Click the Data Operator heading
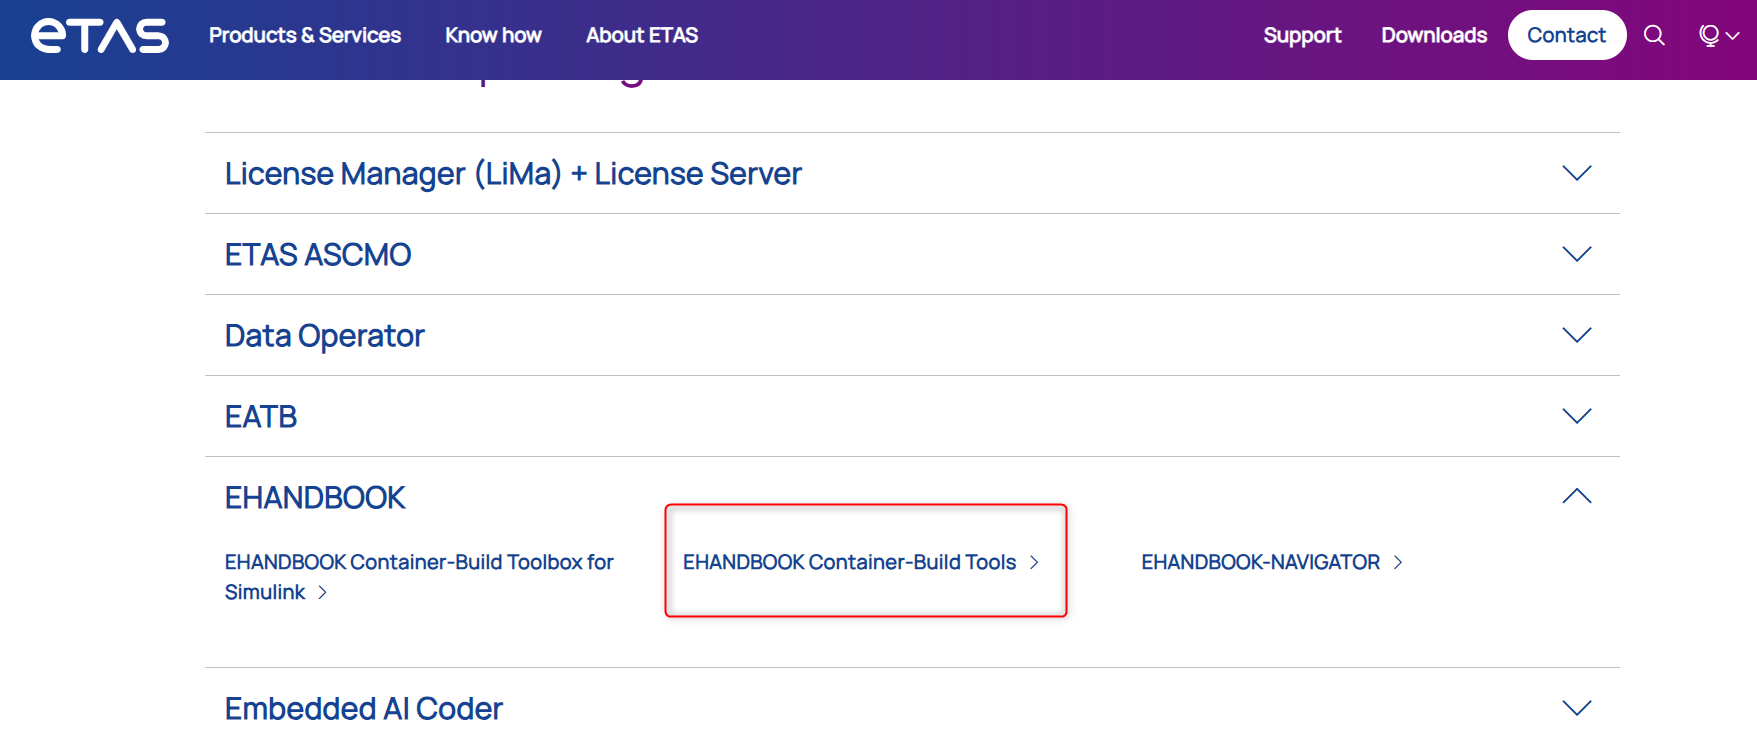The image size is (1757, 735). coord(325,336)
